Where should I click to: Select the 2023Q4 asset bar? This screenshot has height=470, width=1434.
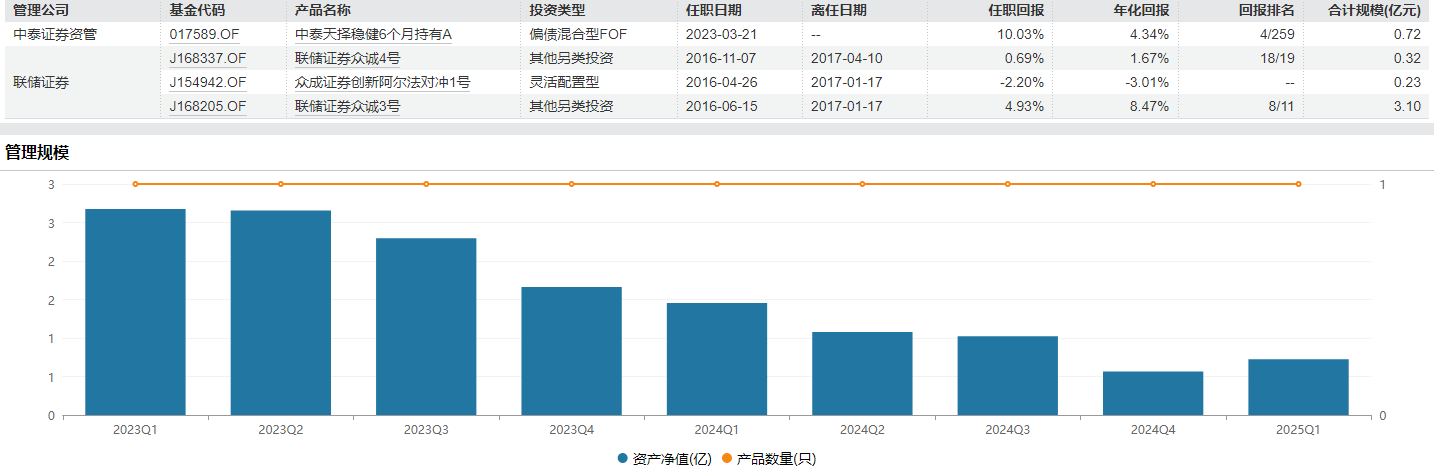coord(571,351)
